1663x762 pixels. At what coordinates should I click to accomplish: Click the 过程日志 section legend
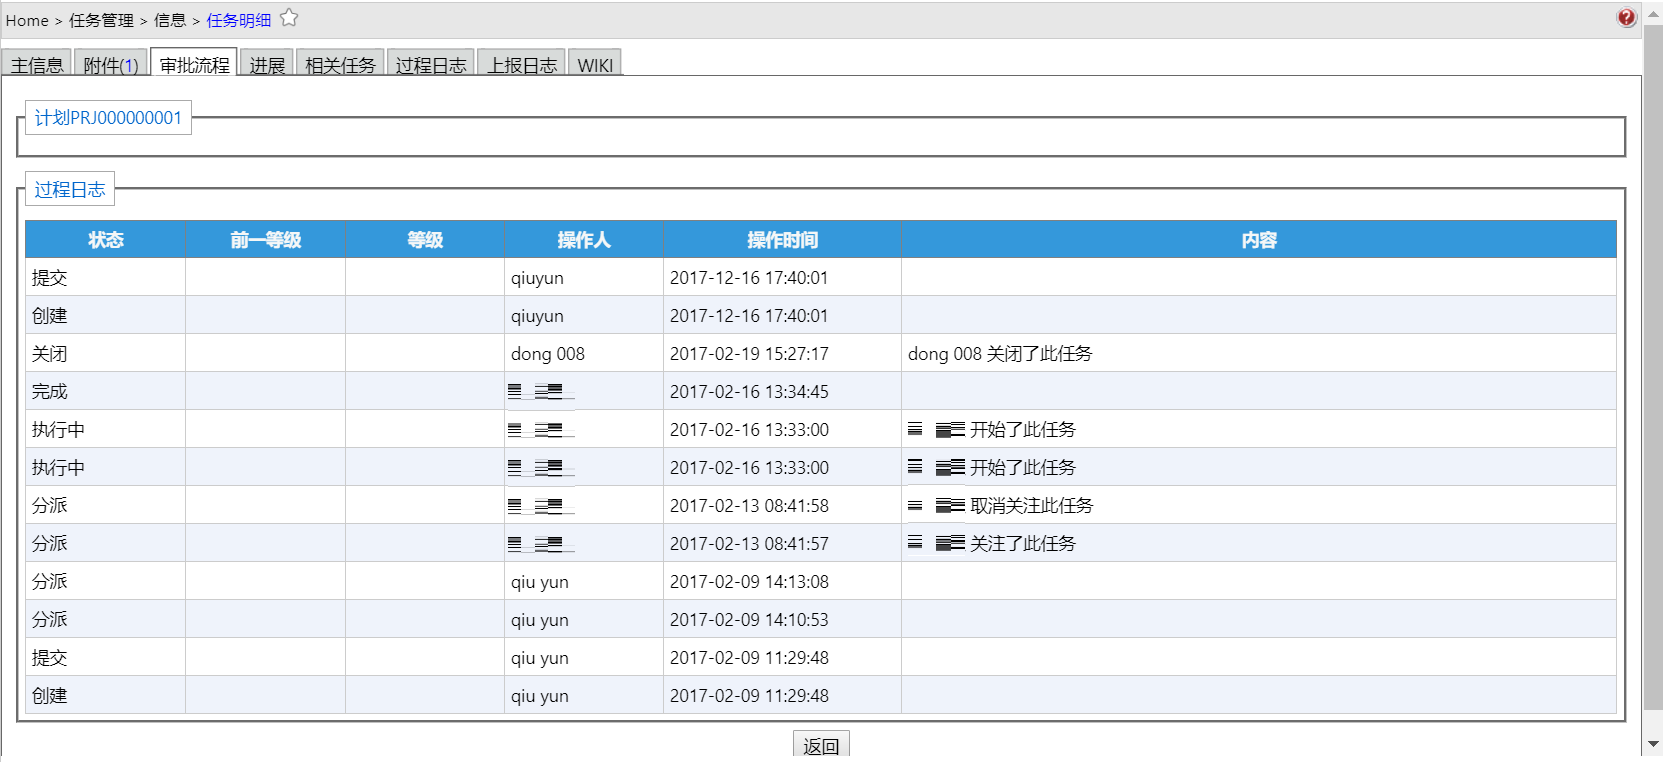tap(70, 189)
